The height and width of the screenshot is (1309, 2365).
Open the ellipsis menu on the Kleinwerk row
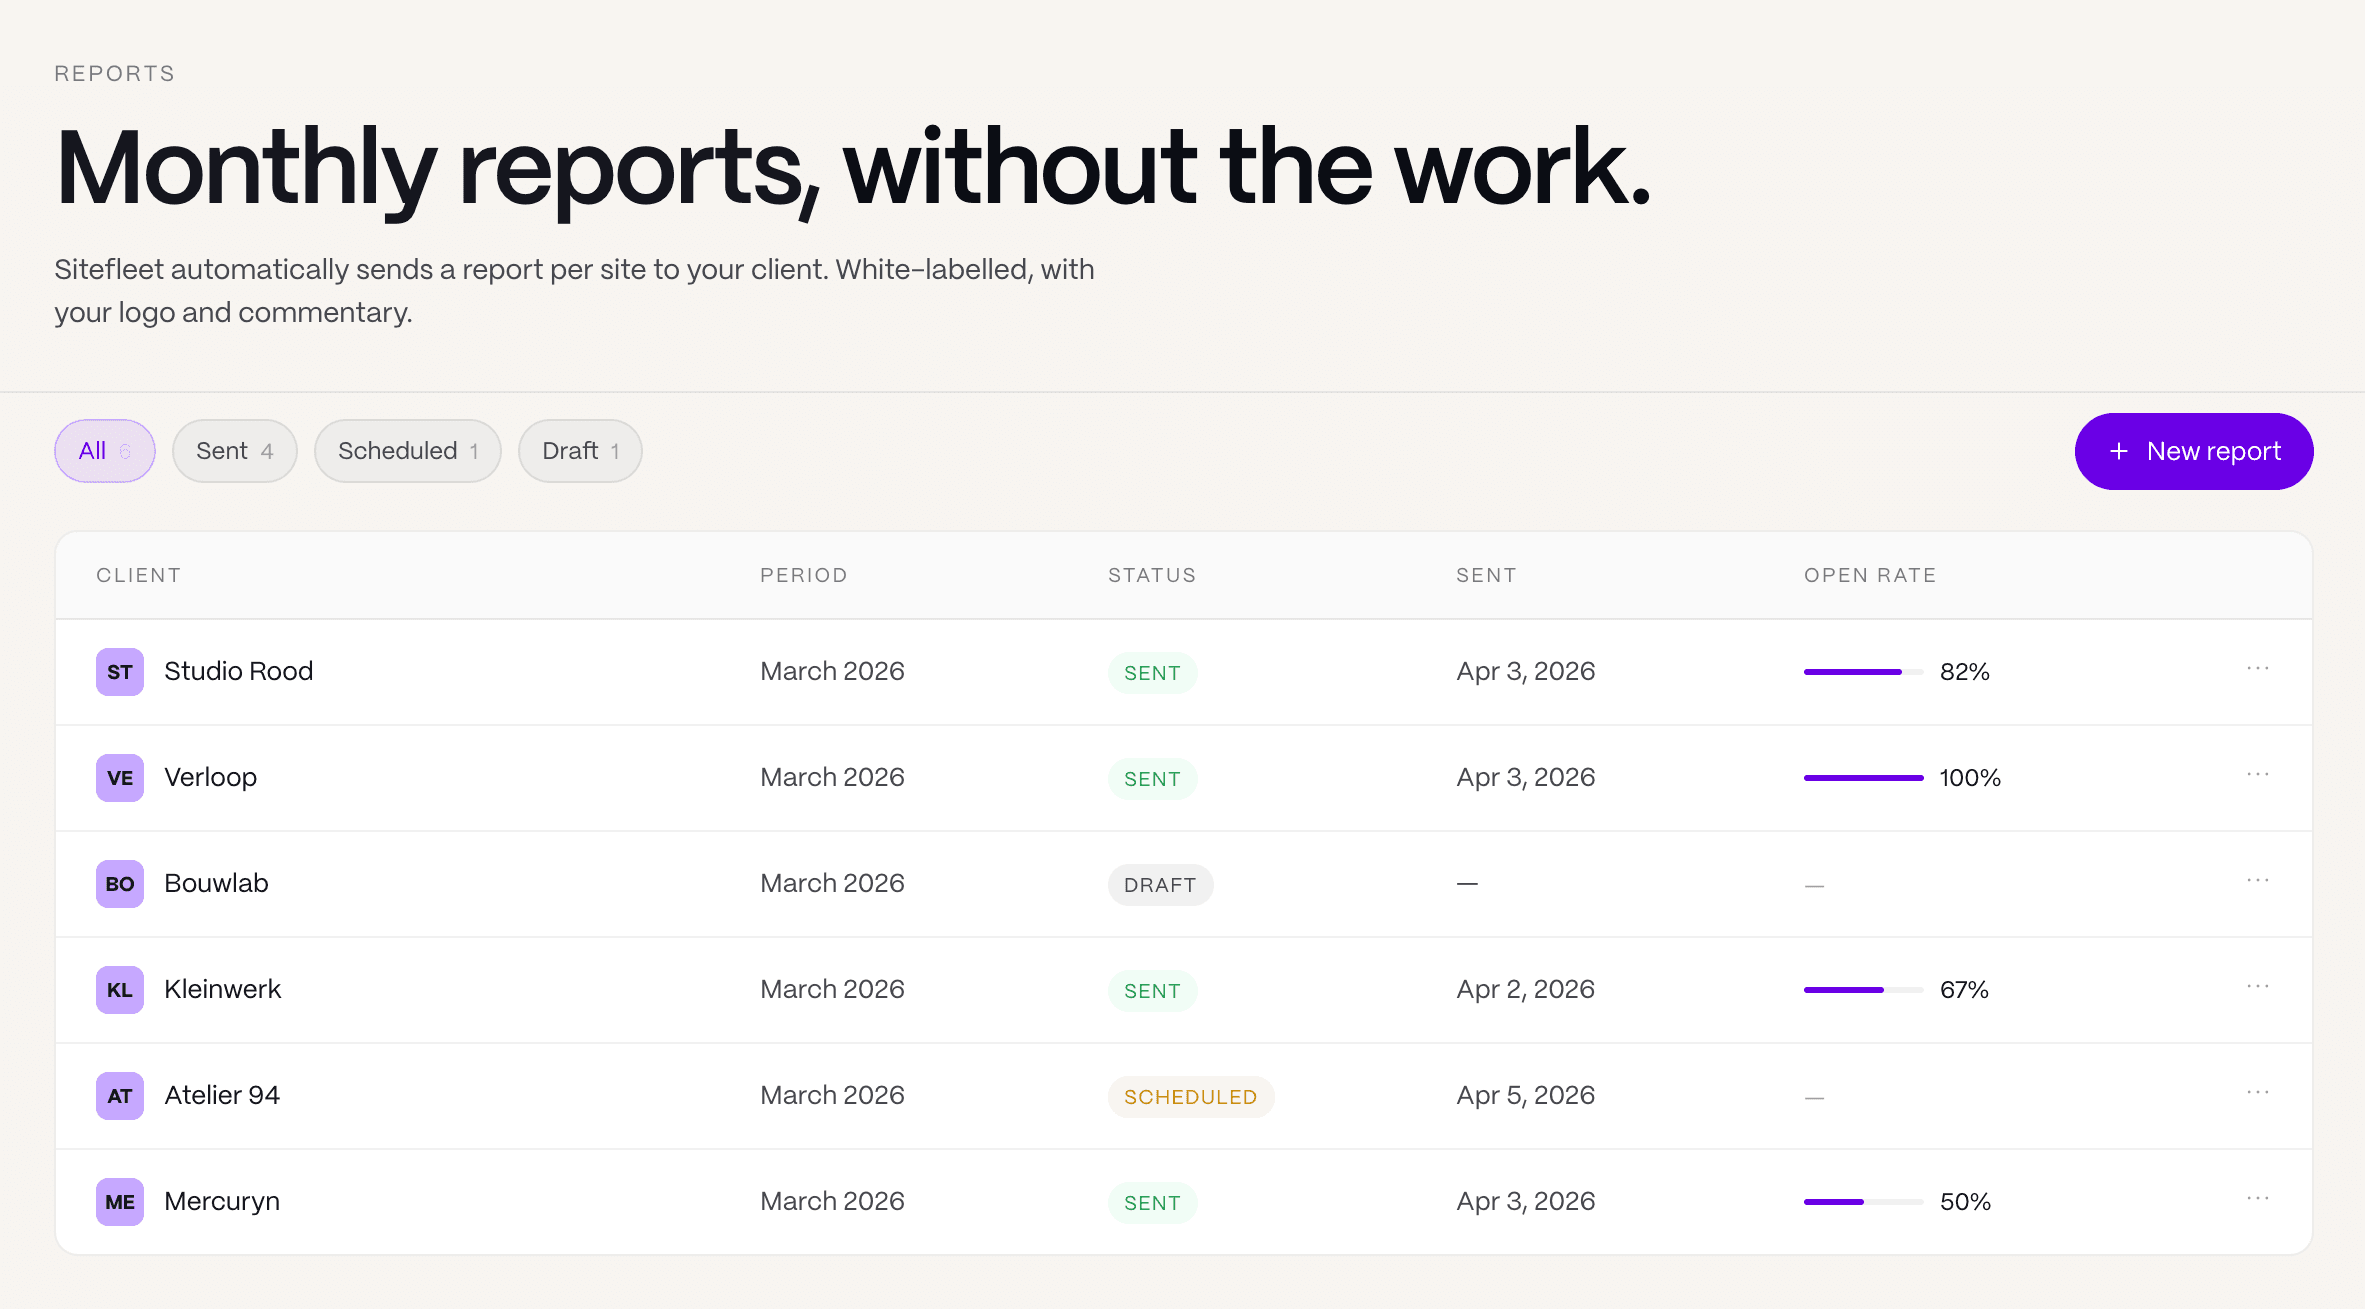coord(2259,988)
